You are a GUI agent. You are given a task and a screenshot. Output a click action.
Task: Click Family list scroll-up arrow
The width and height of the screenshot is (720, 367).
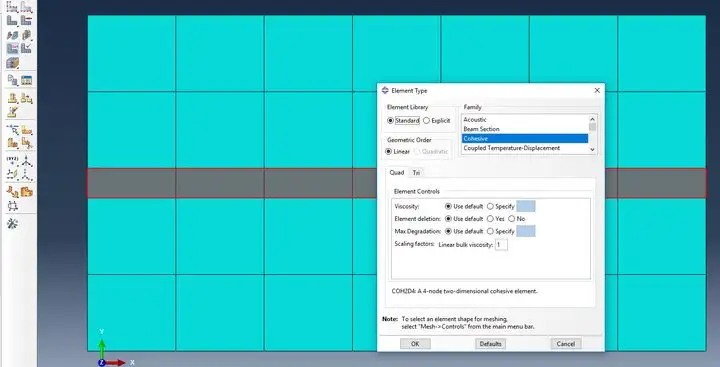(x=592, y=119)
